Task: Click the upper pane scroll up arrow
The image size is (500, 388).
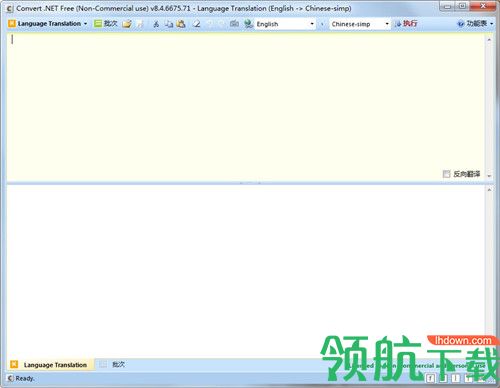Action: click(x=489, y=40)
